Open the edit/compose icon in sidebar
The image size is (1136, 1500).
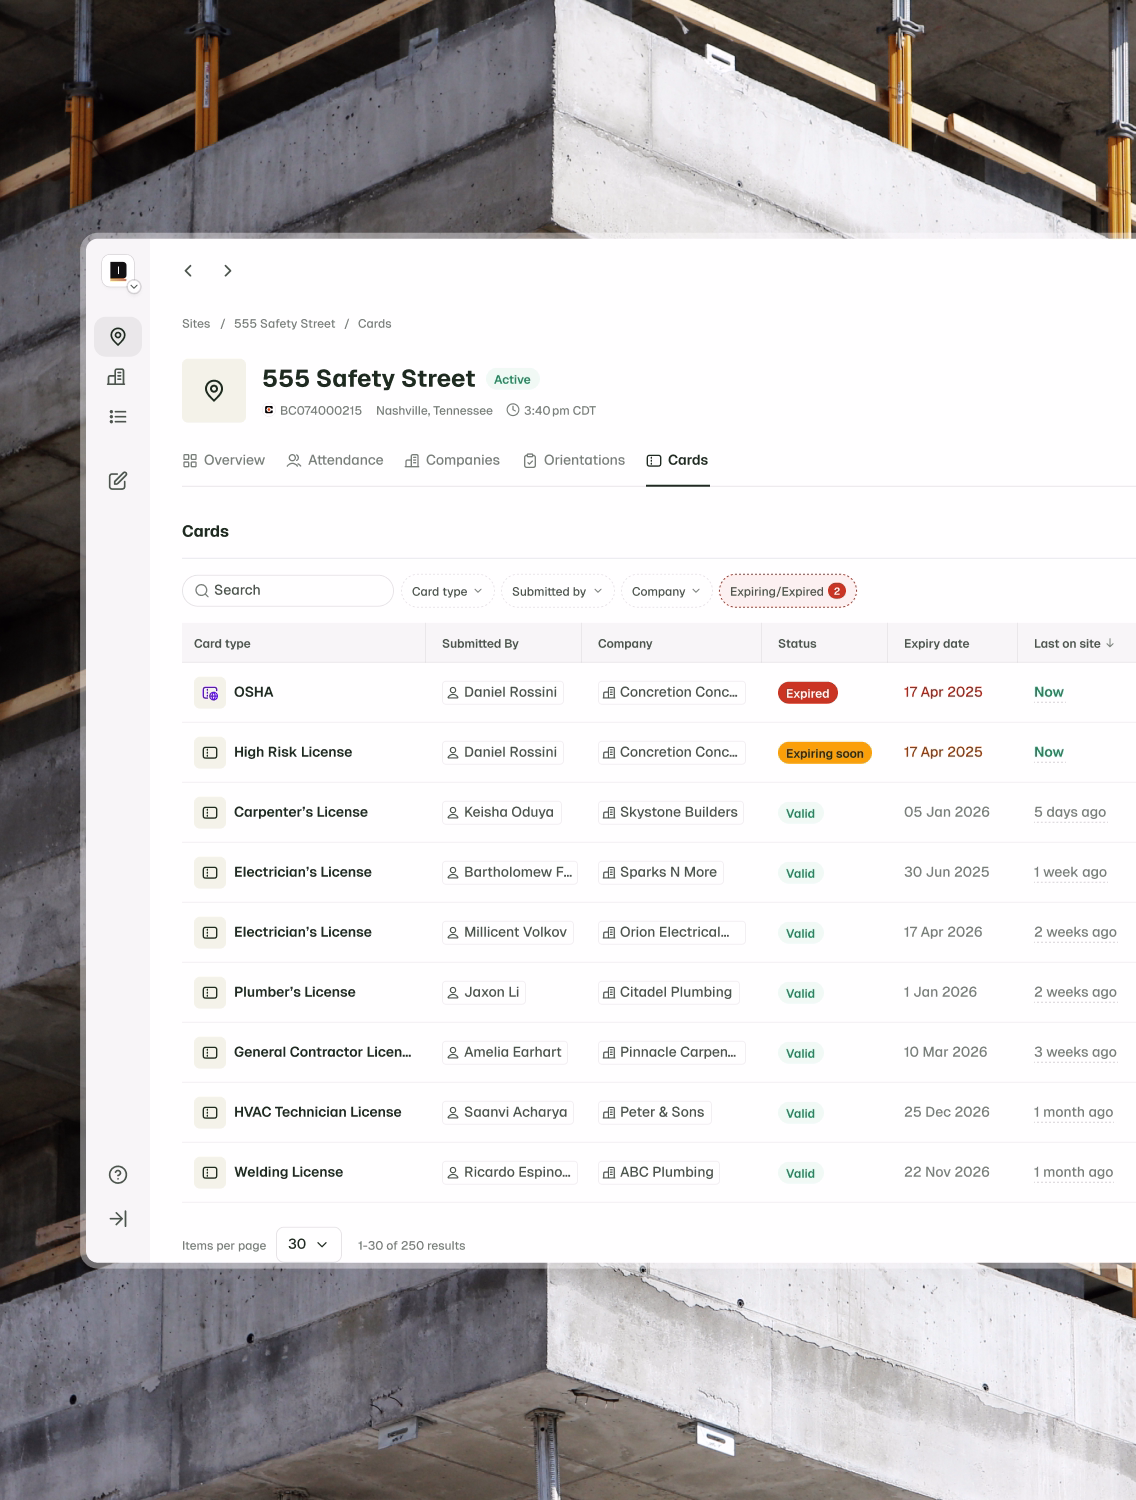(118, 481)
